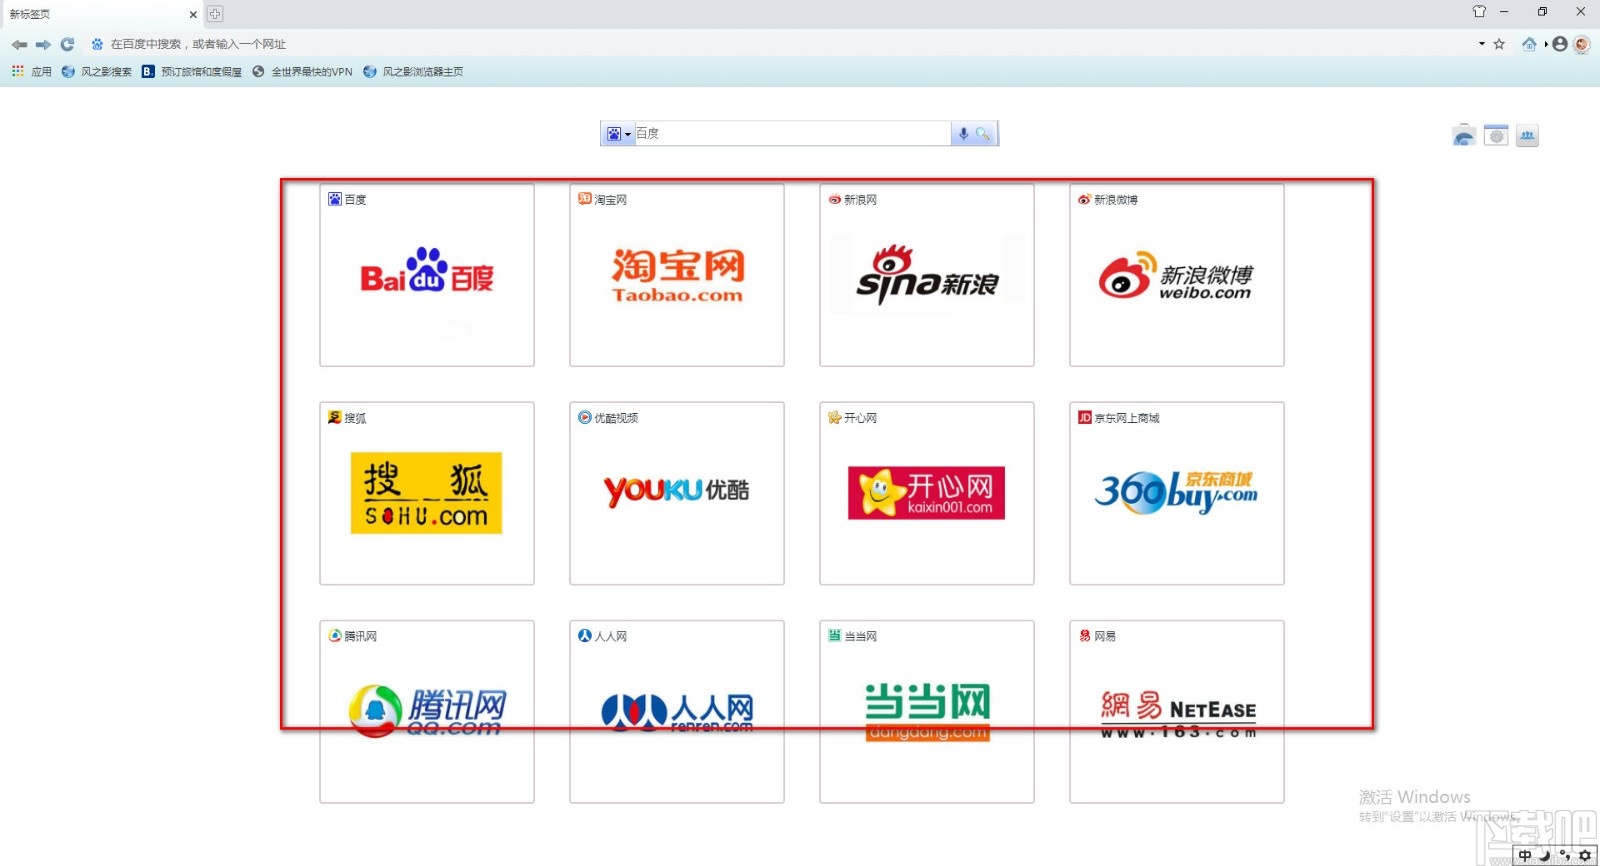Go back with the back arrow
Viewport: 1600px width, 866px height.
(x=19, y=44)
